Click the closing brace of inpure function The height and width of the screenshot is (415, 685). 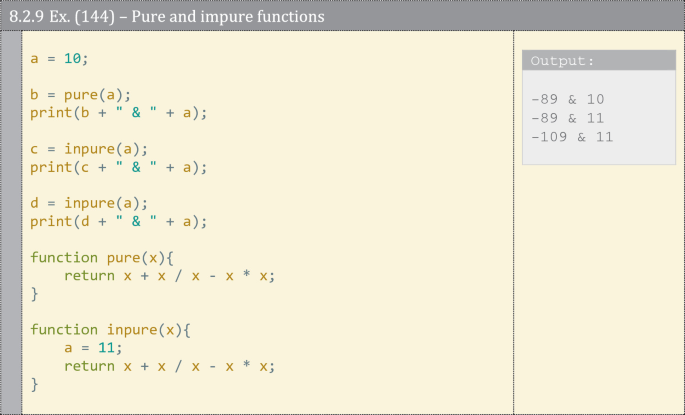(x=34, y=384)
